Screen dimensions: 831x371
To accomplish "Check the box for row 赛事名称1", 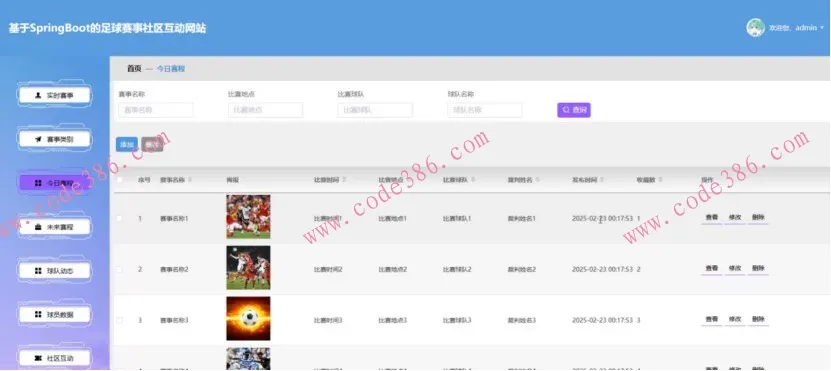I will pyautogui.click(x=120, y=218).
